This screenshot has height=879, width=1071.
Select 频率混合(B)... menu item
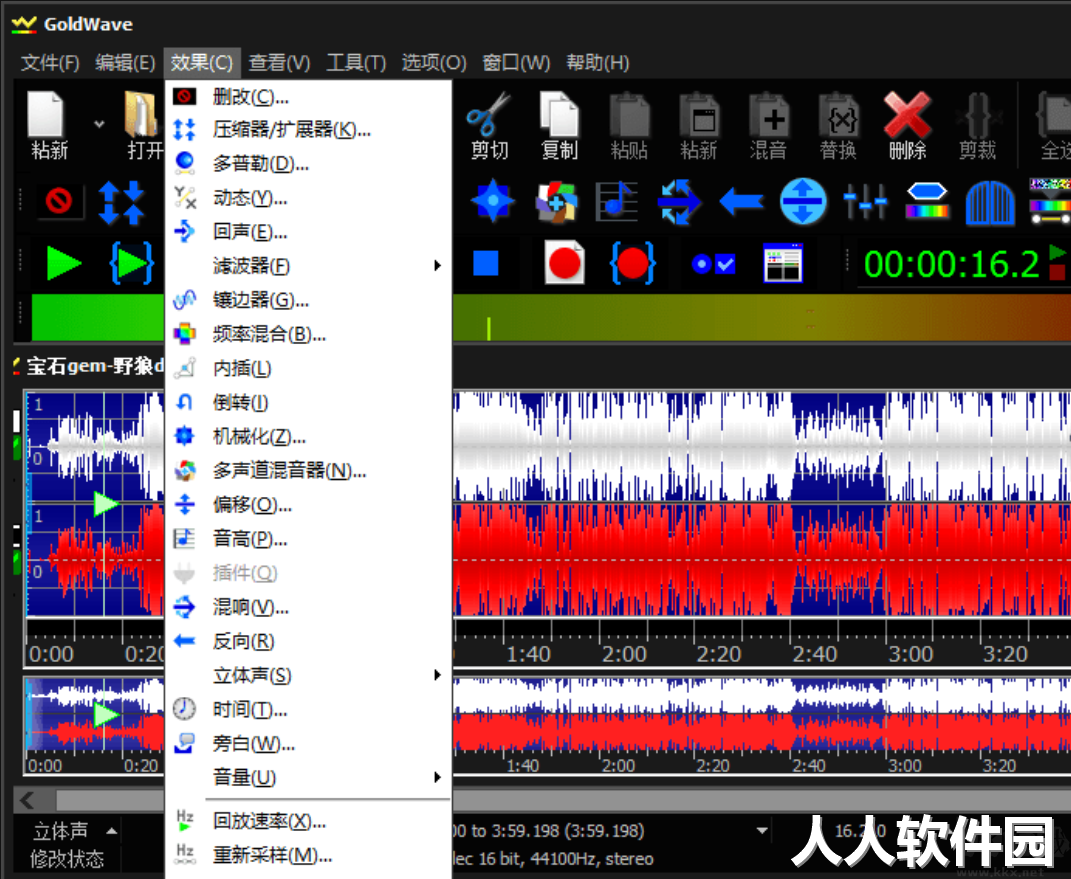pyautogui.click(x=308, y=333)
